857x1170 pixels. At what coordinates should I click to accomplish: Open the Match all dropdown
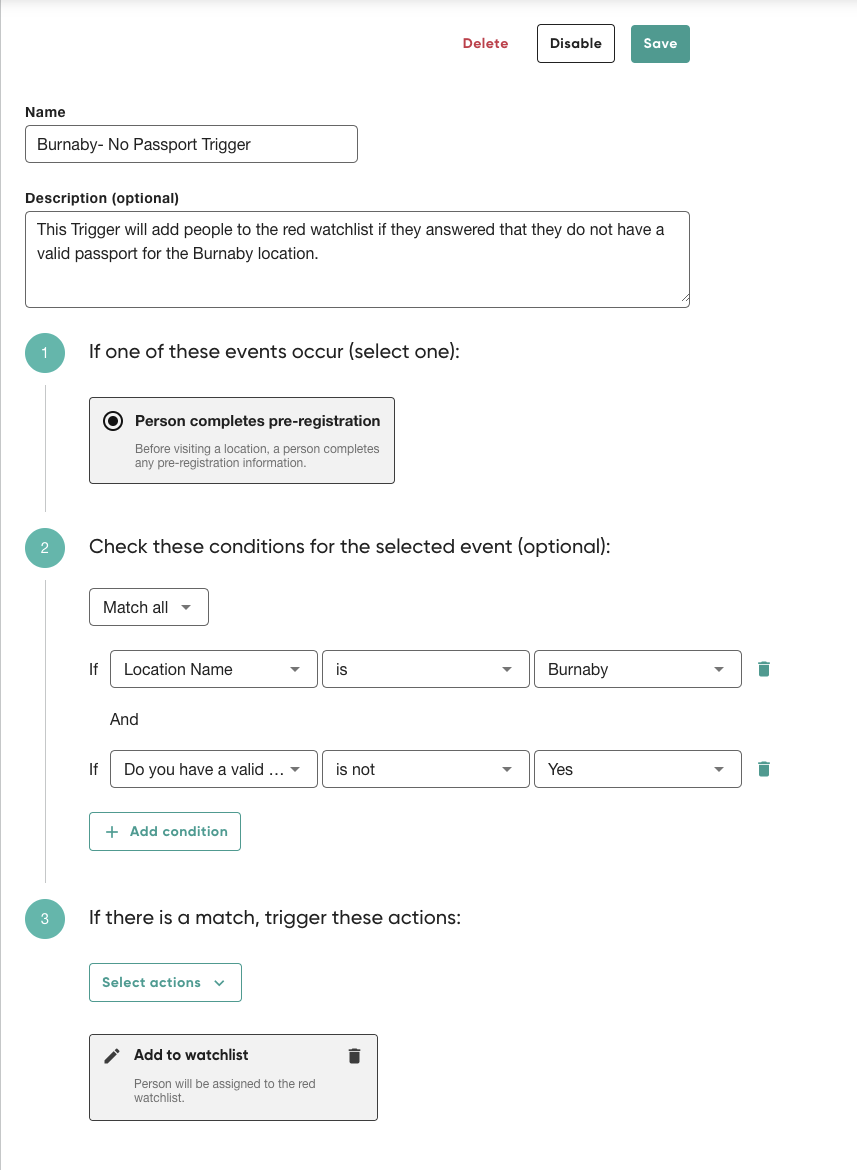(148, 606)
